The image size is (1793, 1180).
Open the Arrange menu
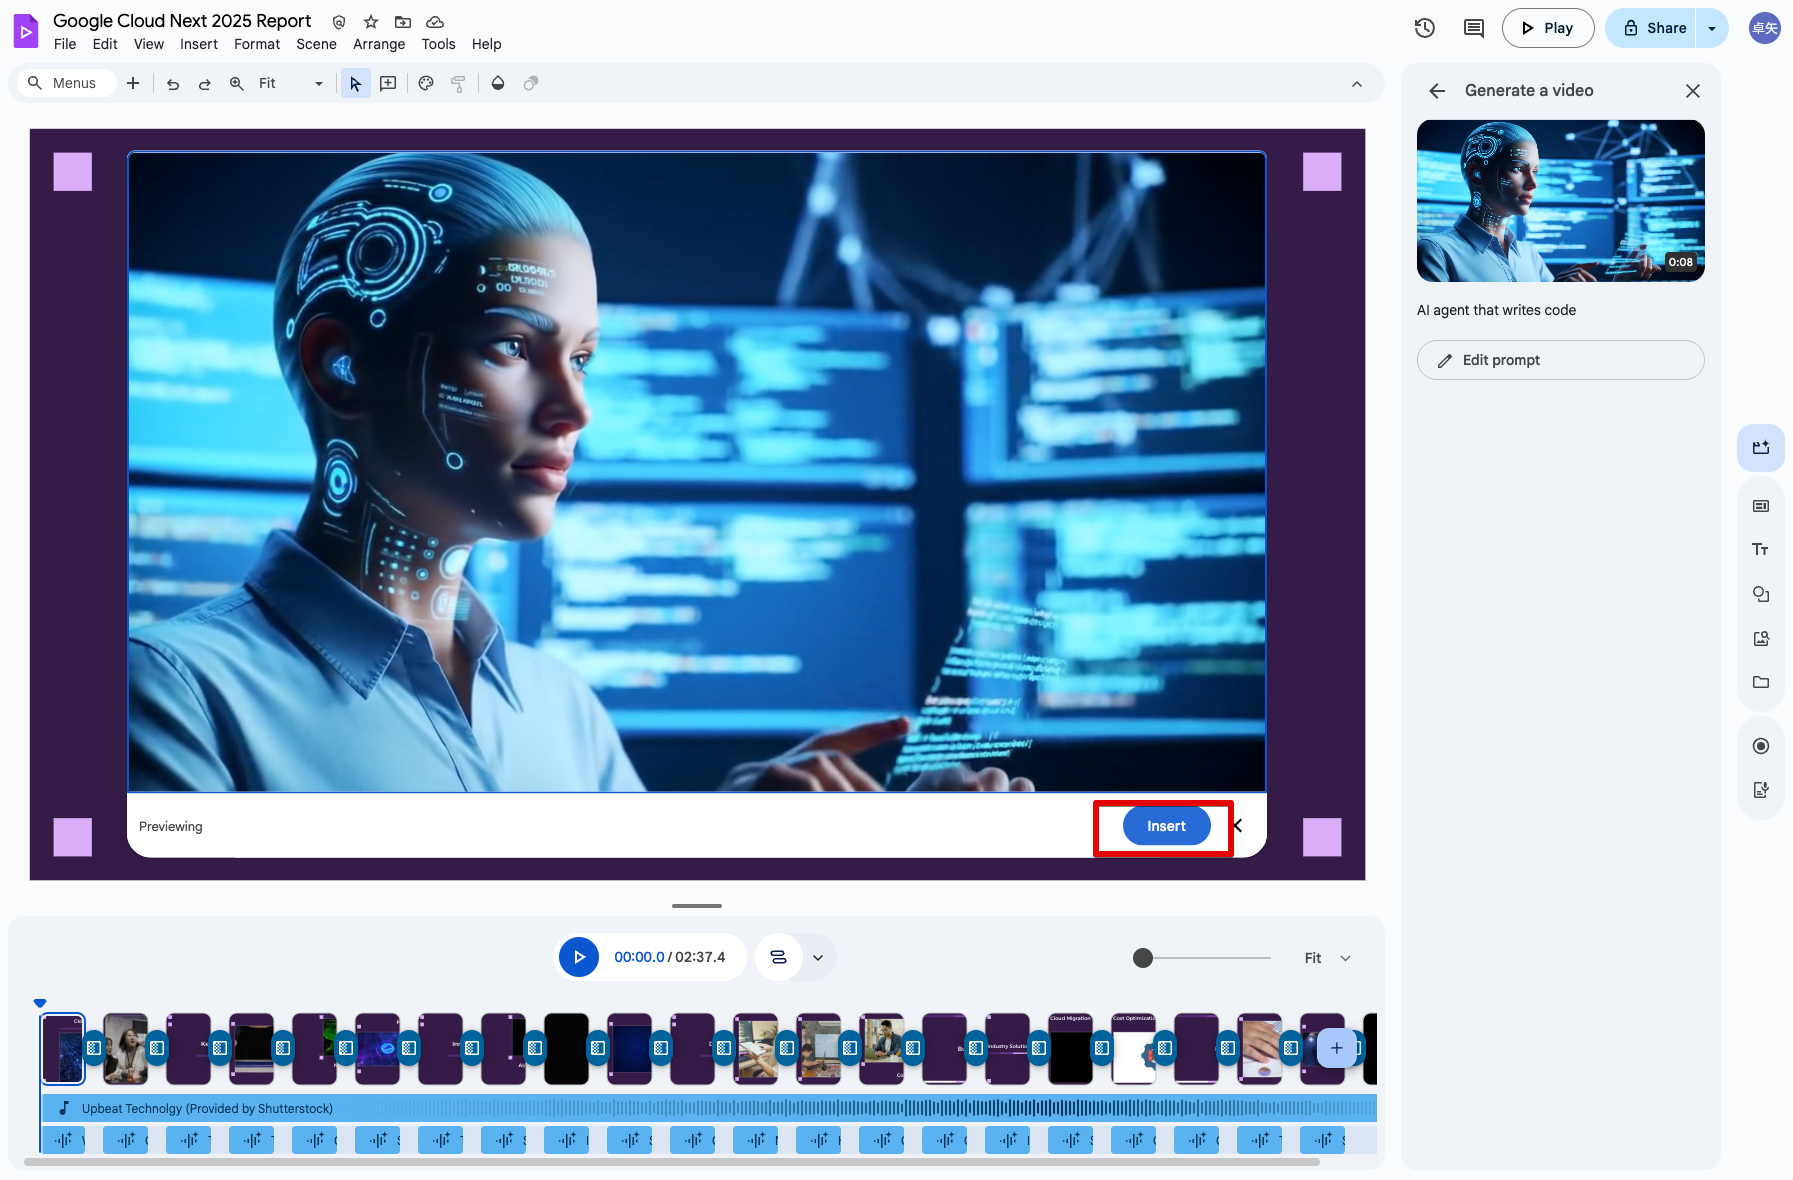point(378,44)
